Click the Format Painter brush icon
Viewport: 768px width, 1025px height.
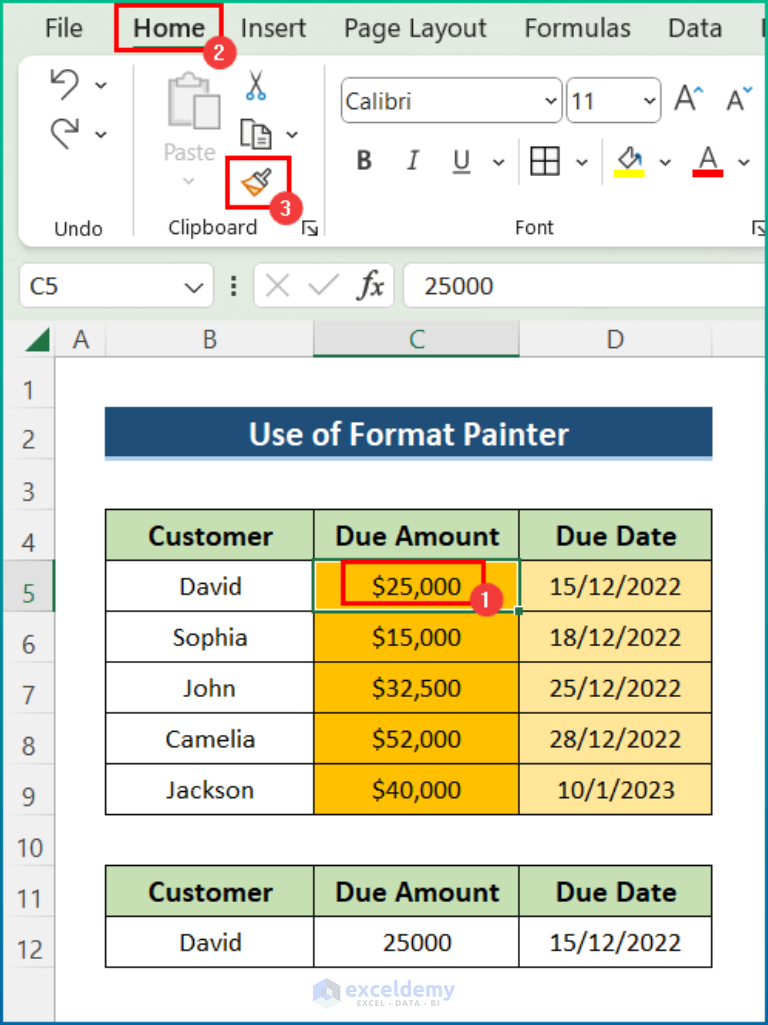[256, 182]
